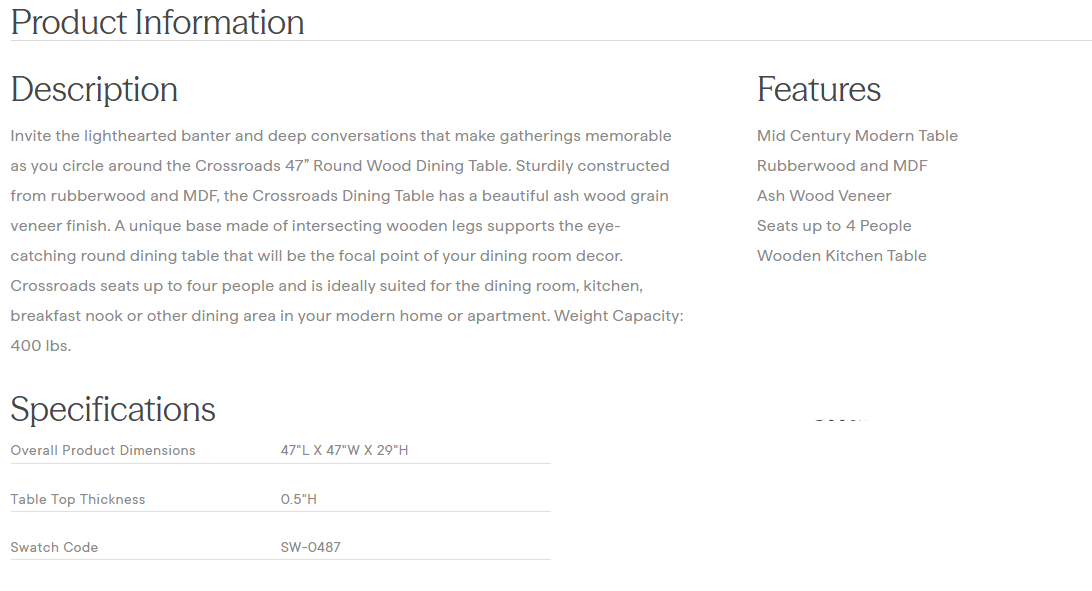
Task: Click the description line starting with "from rubberwood"
Action: pos(340,196)
